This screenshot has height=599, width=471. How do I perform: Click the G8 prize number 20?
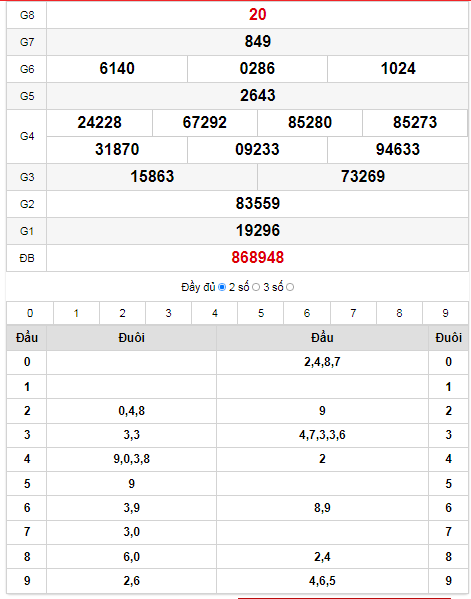[257, 15]
